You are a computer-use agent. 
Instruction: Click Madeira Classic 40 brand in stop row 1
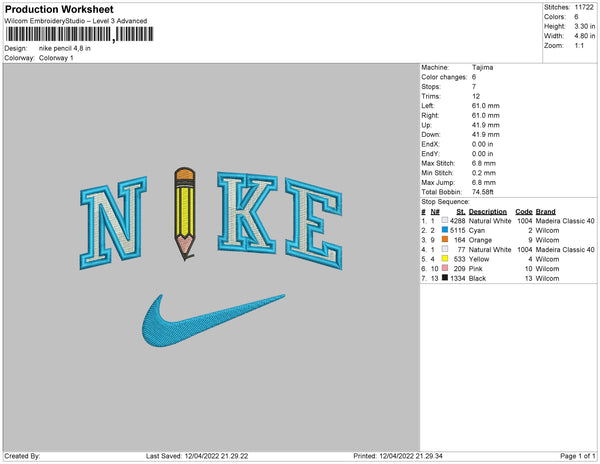(565, 221)
